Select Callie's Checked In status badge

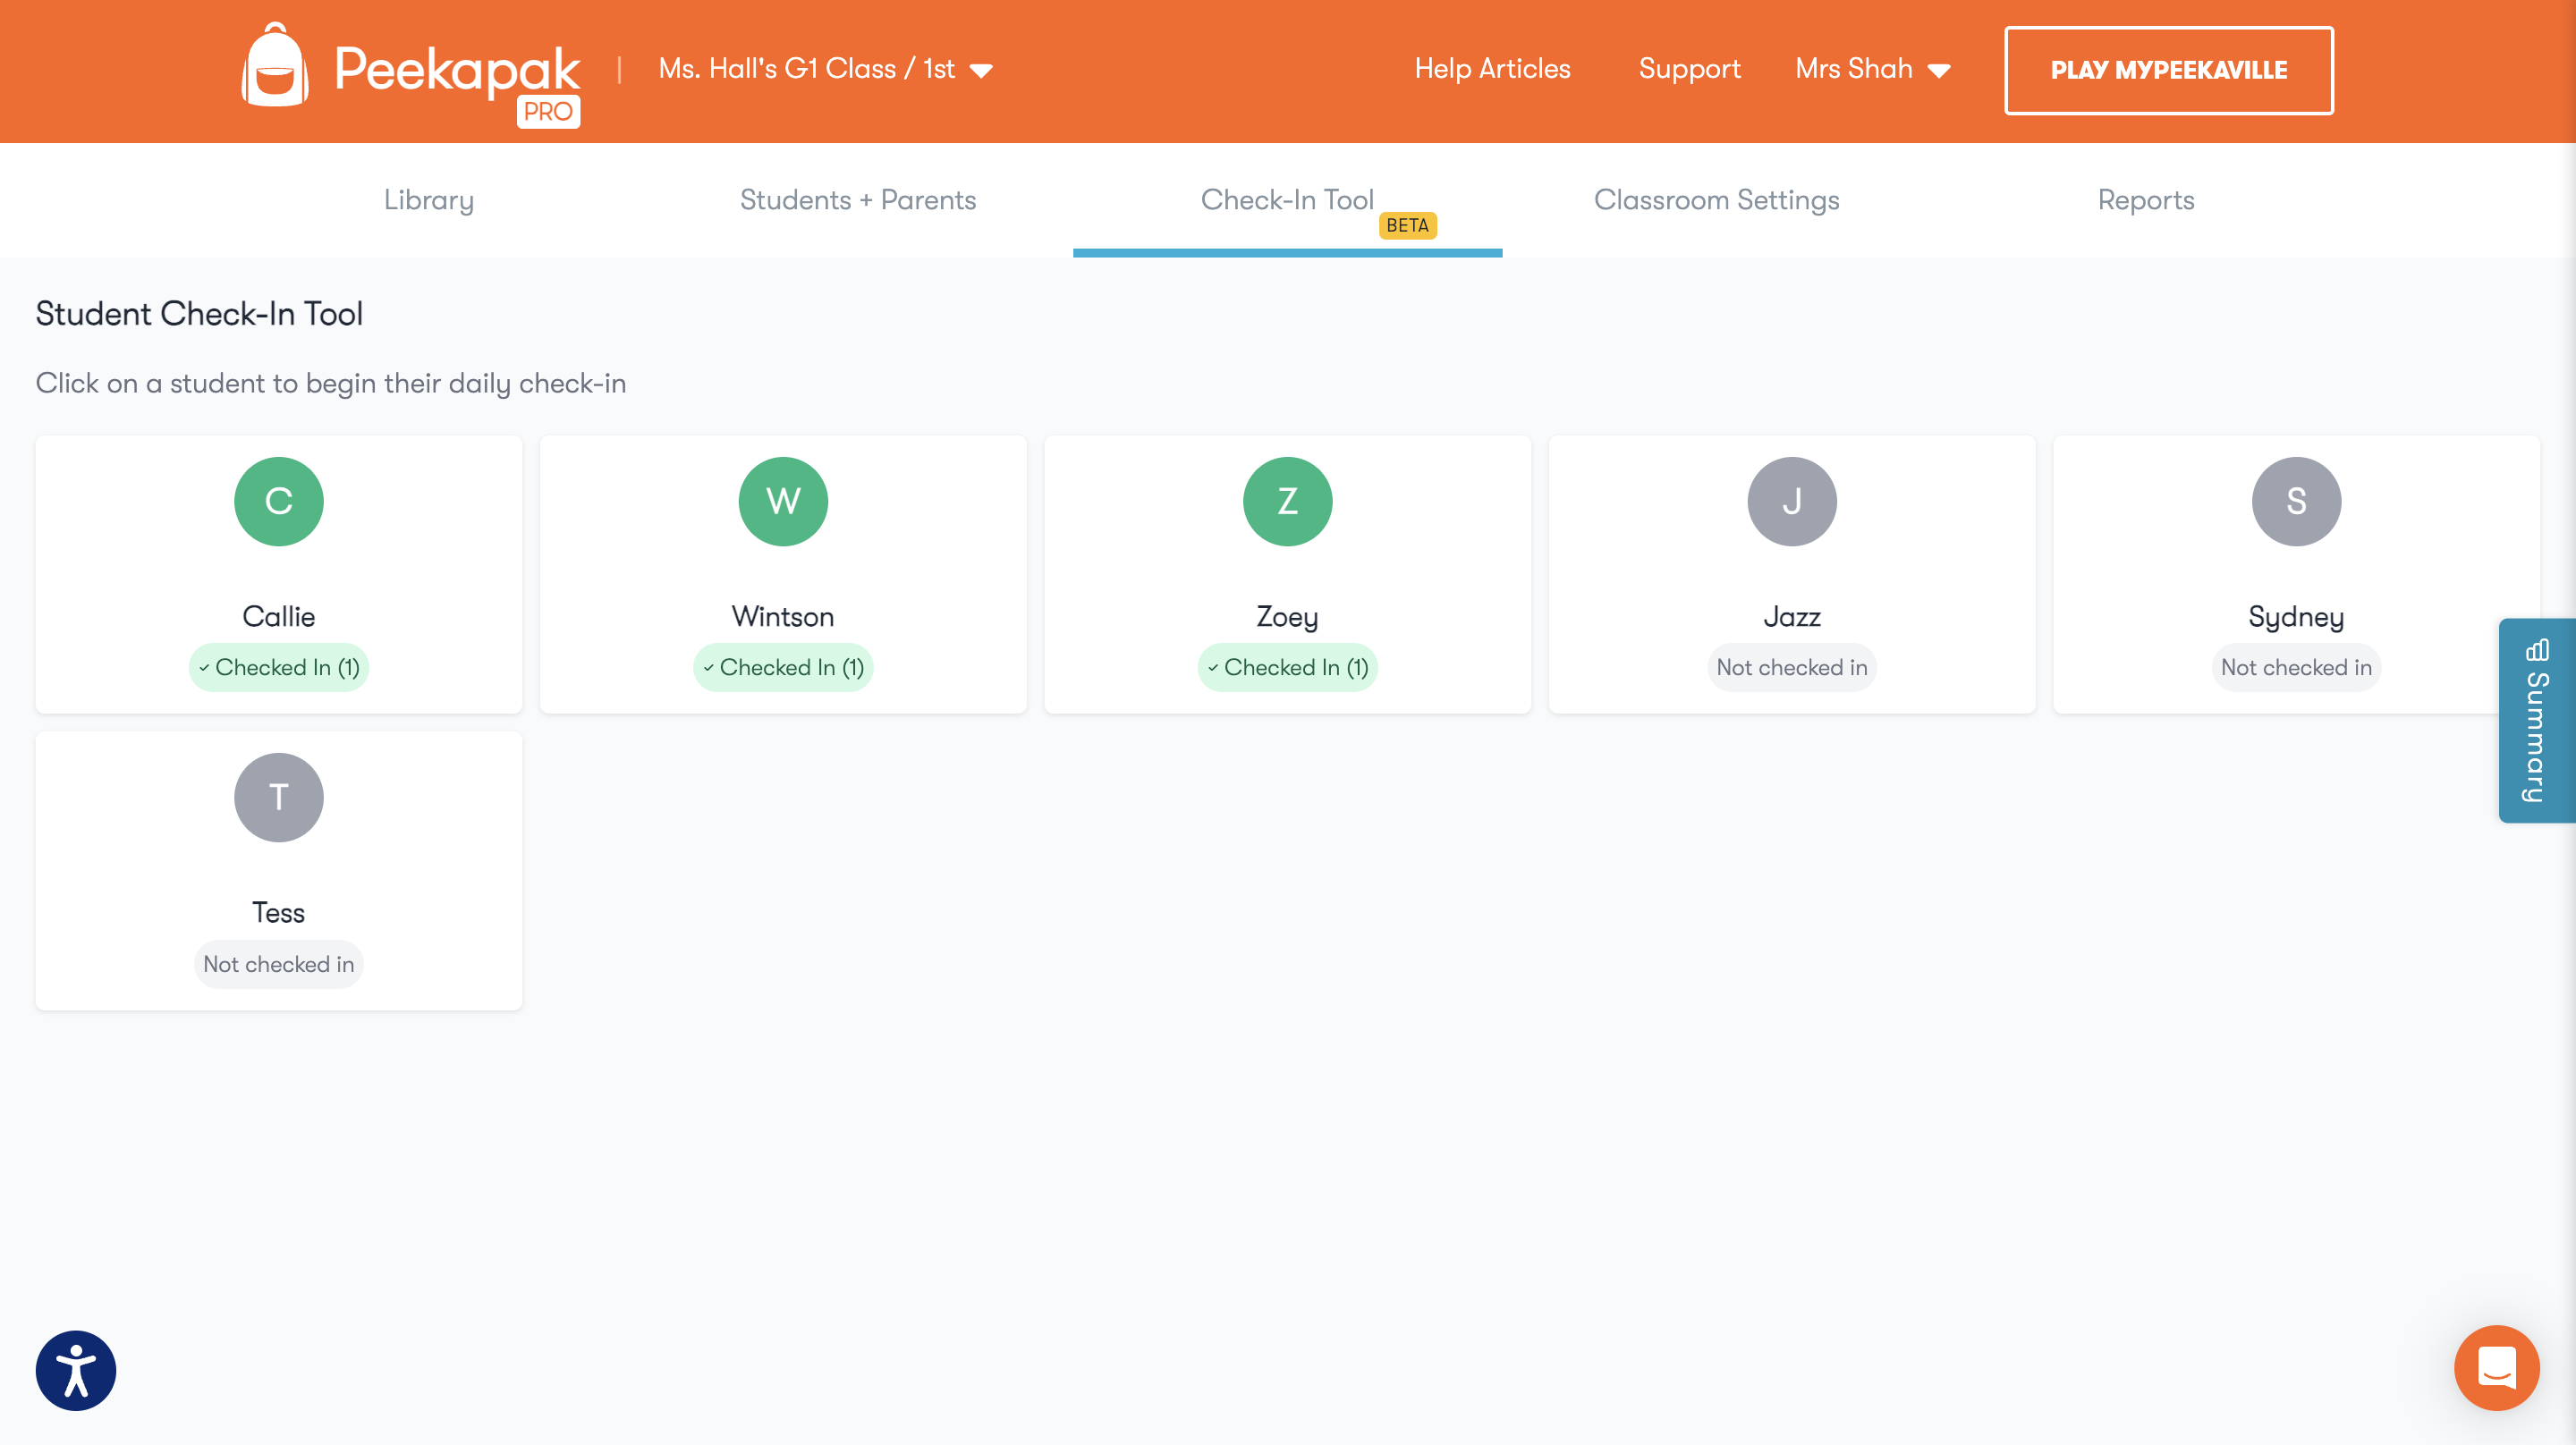tap(279, 667)
